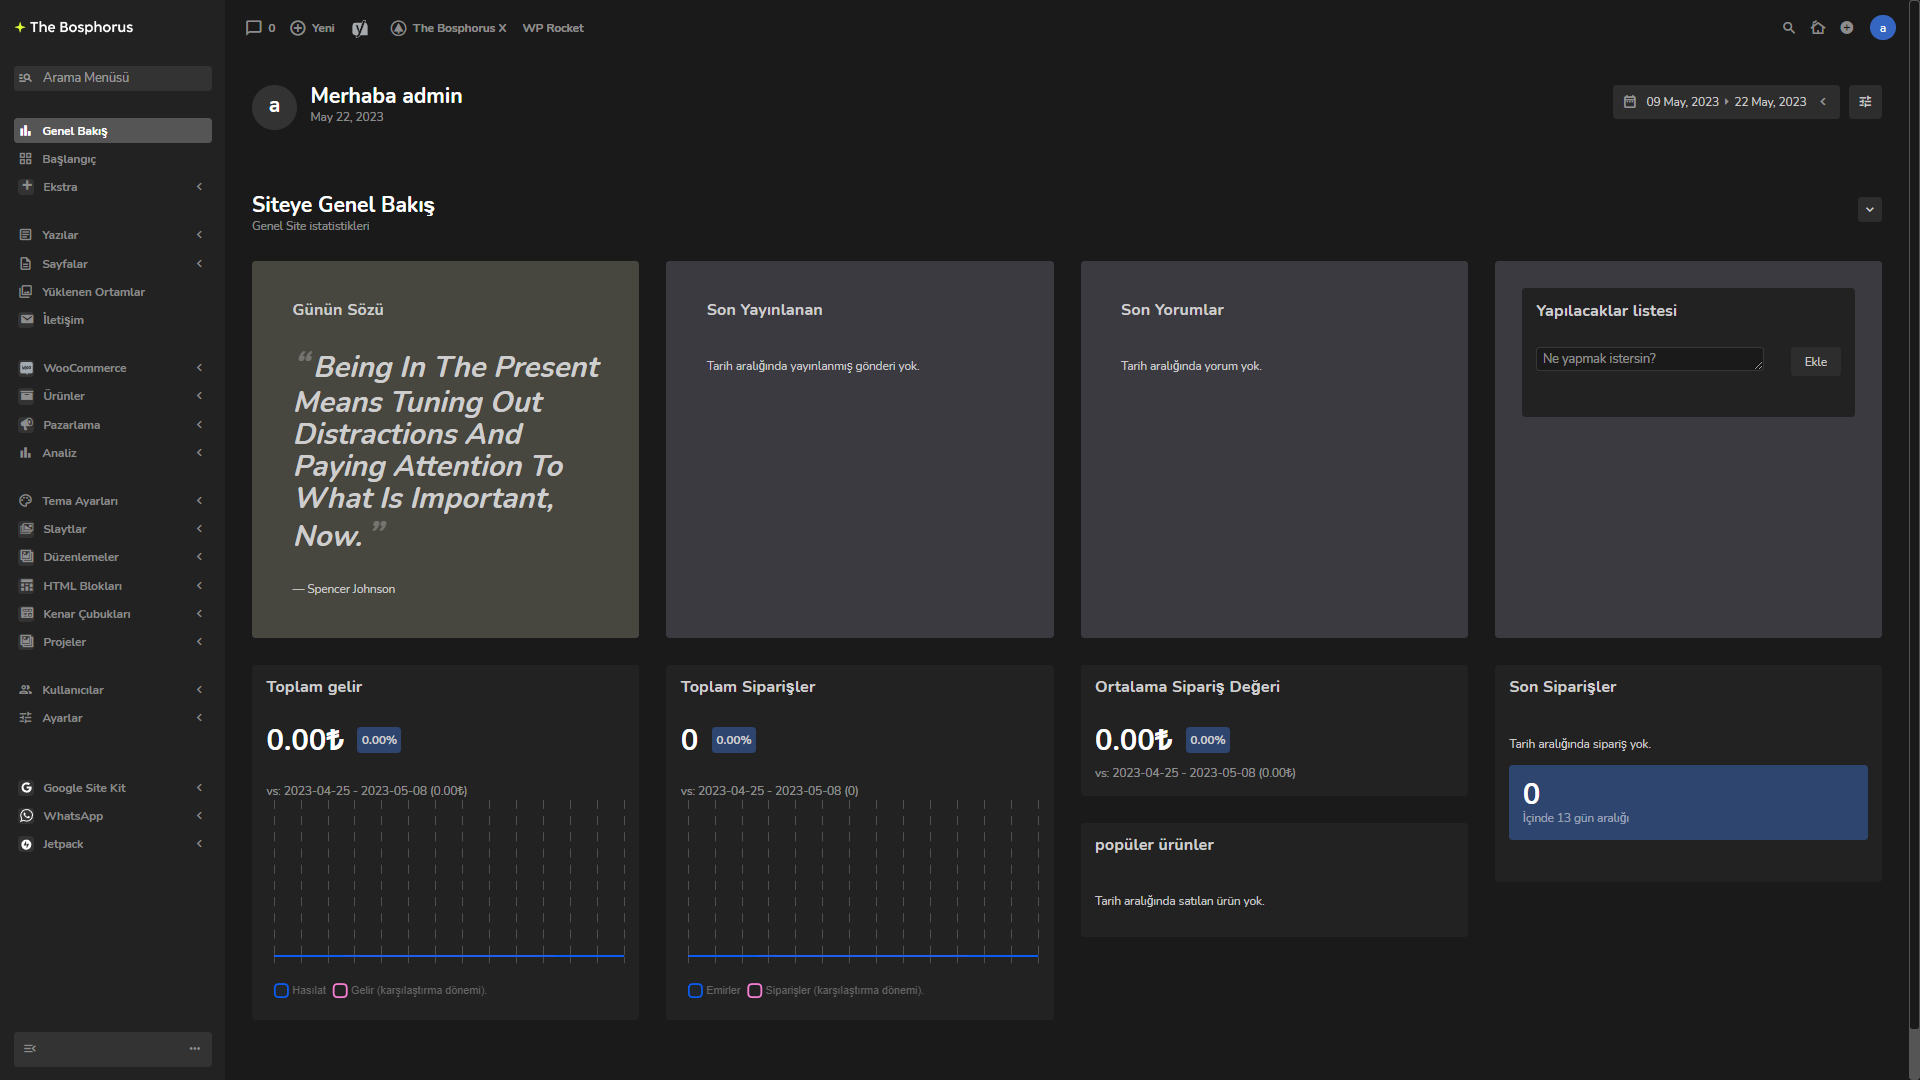This screenshot has width=1920, height=1080.
Task: Open the Kenar Çubukları menu item
Action: pyautogui.click(x=113, y=614)
